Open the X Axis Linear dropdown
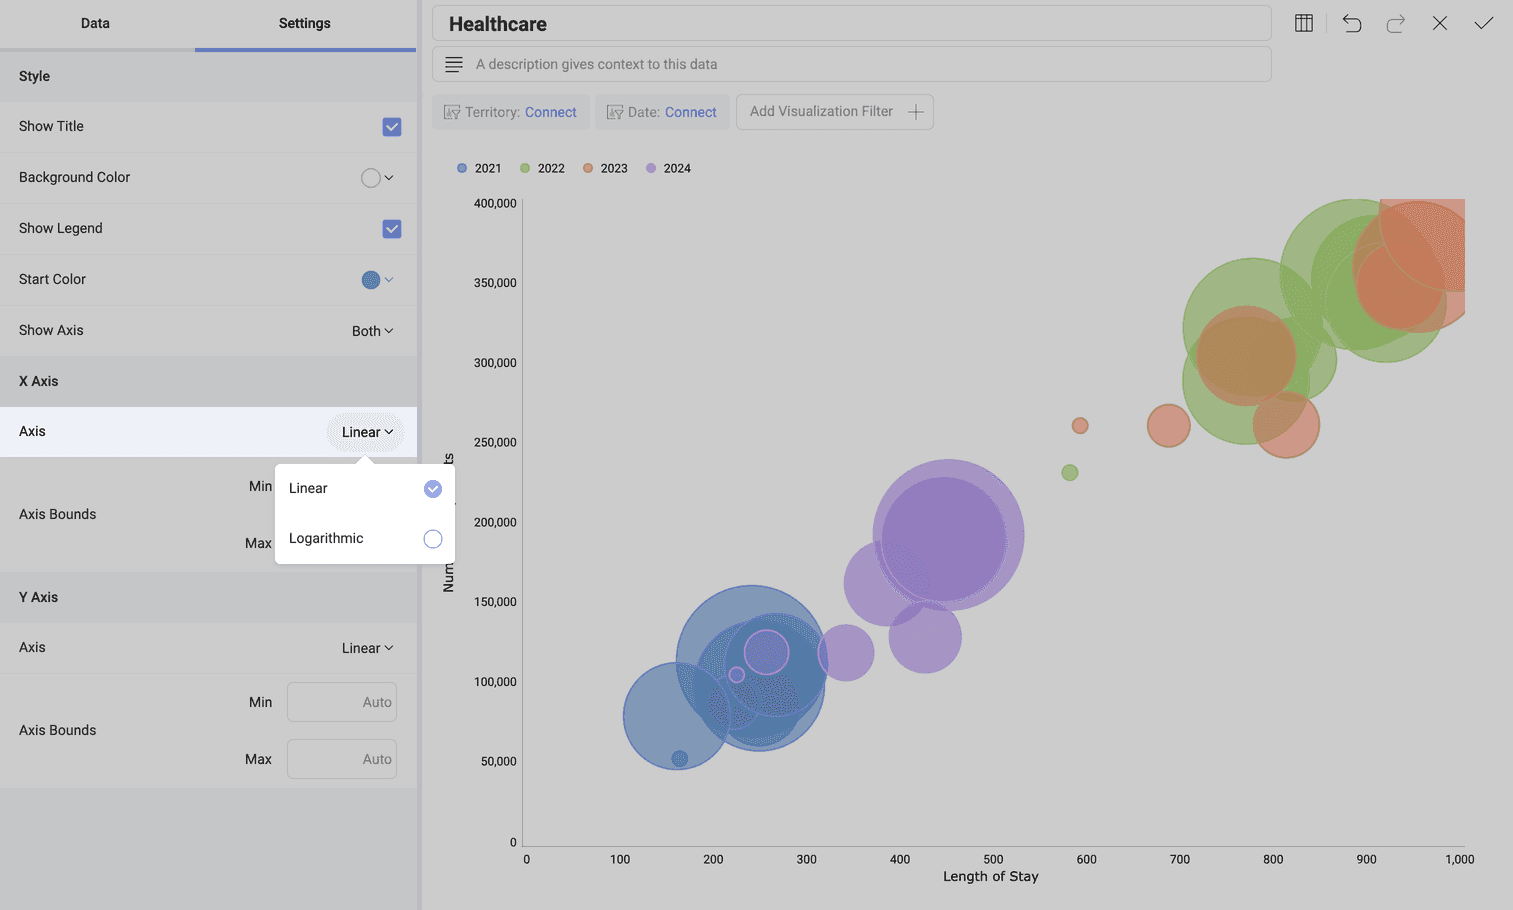This screenshot has width=1513, height=910. point(367,432)
